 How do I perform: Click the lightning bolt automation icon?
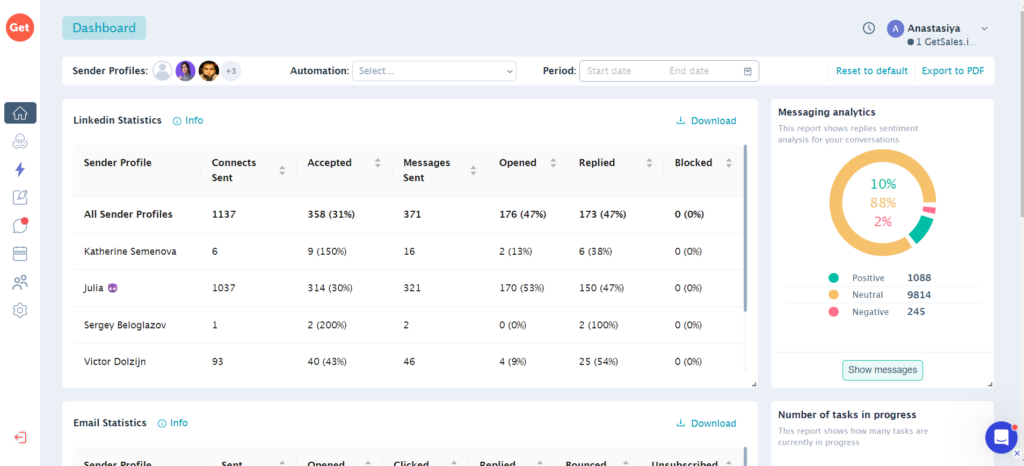point(20,169)
